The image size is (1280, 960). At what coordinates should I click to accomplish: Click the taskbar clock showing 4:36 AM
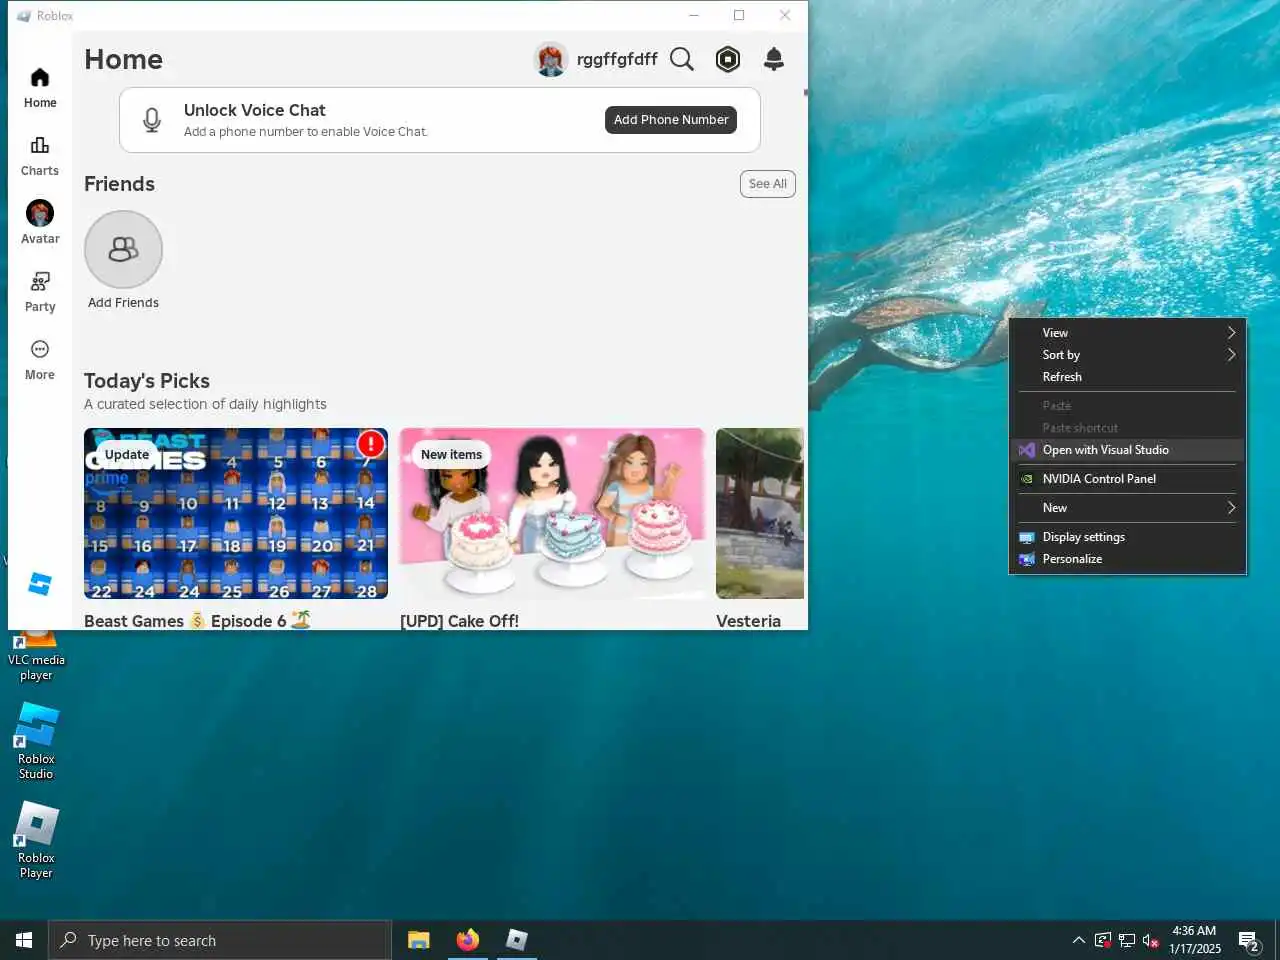(1194, 940)
